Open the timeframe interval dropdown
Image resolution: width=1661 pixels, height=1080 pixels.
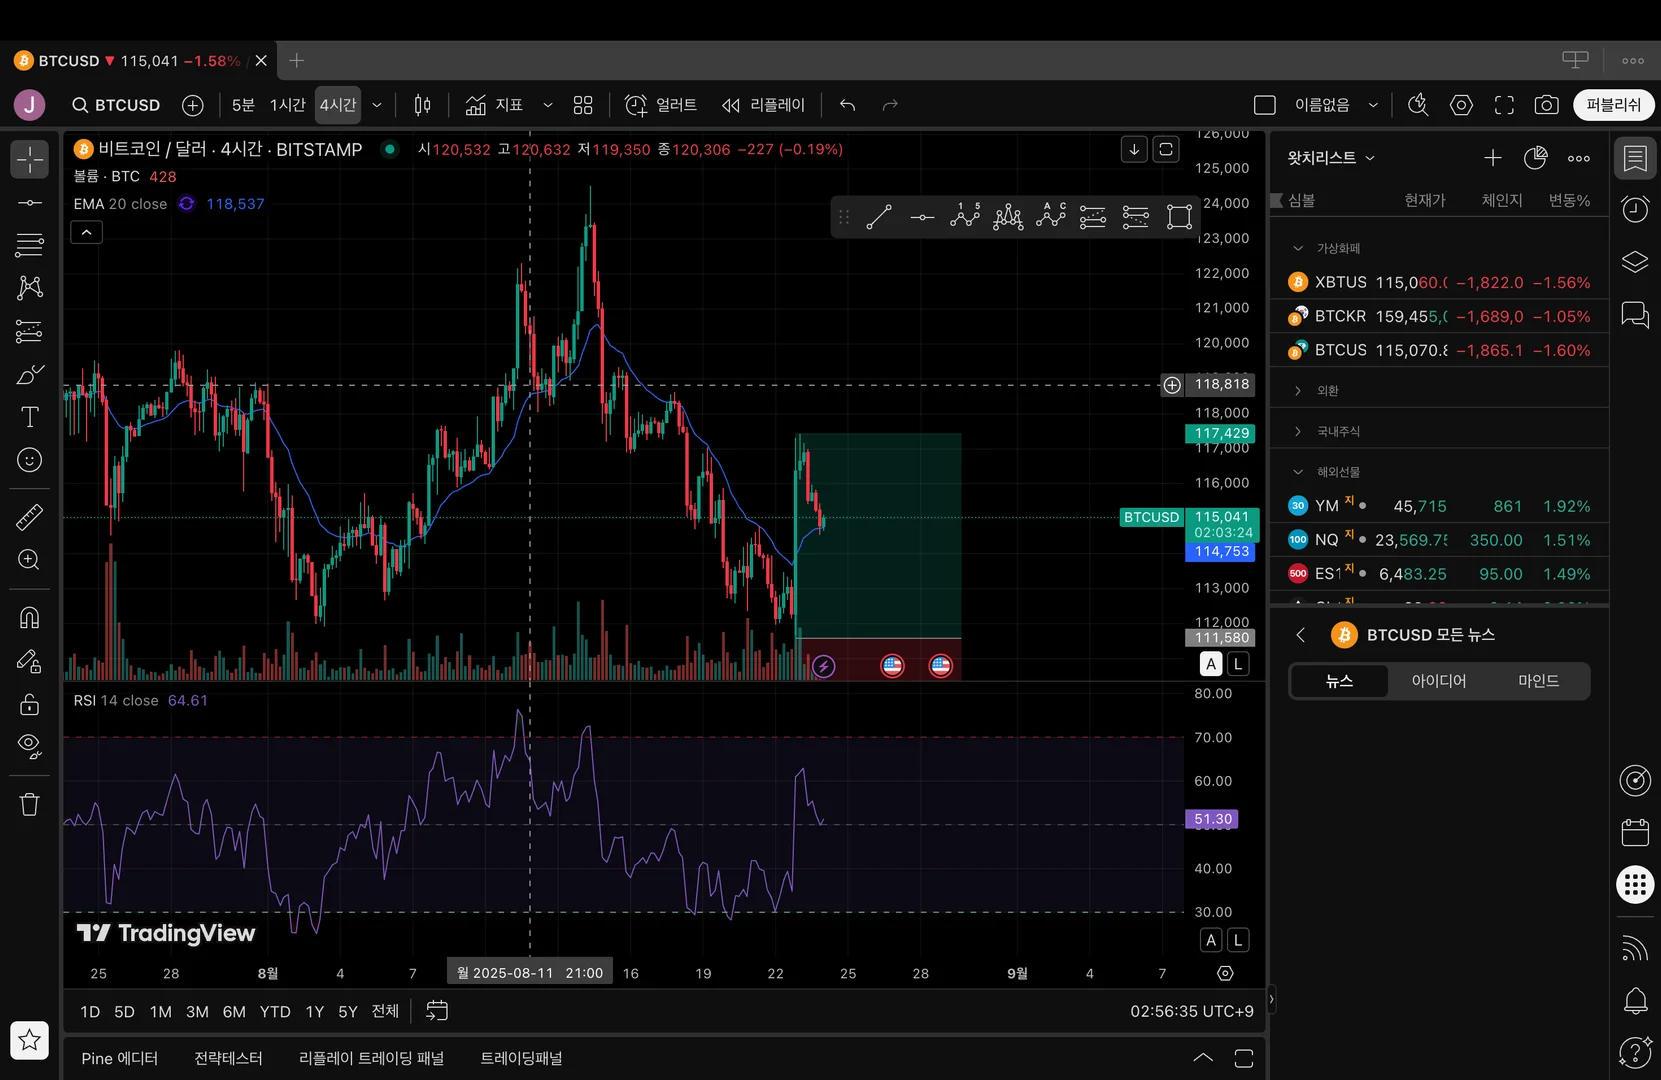coord(377,105)
